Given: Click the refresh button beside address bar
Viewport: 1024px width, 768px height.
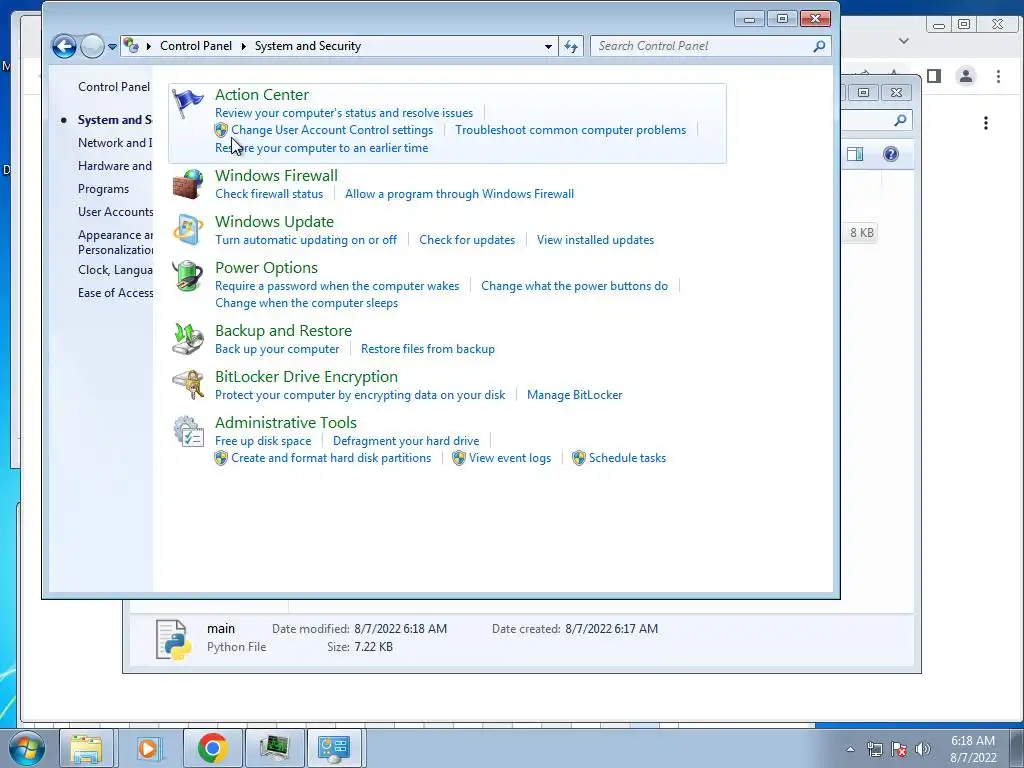Looking at the screenshot, I should point(571,46).
